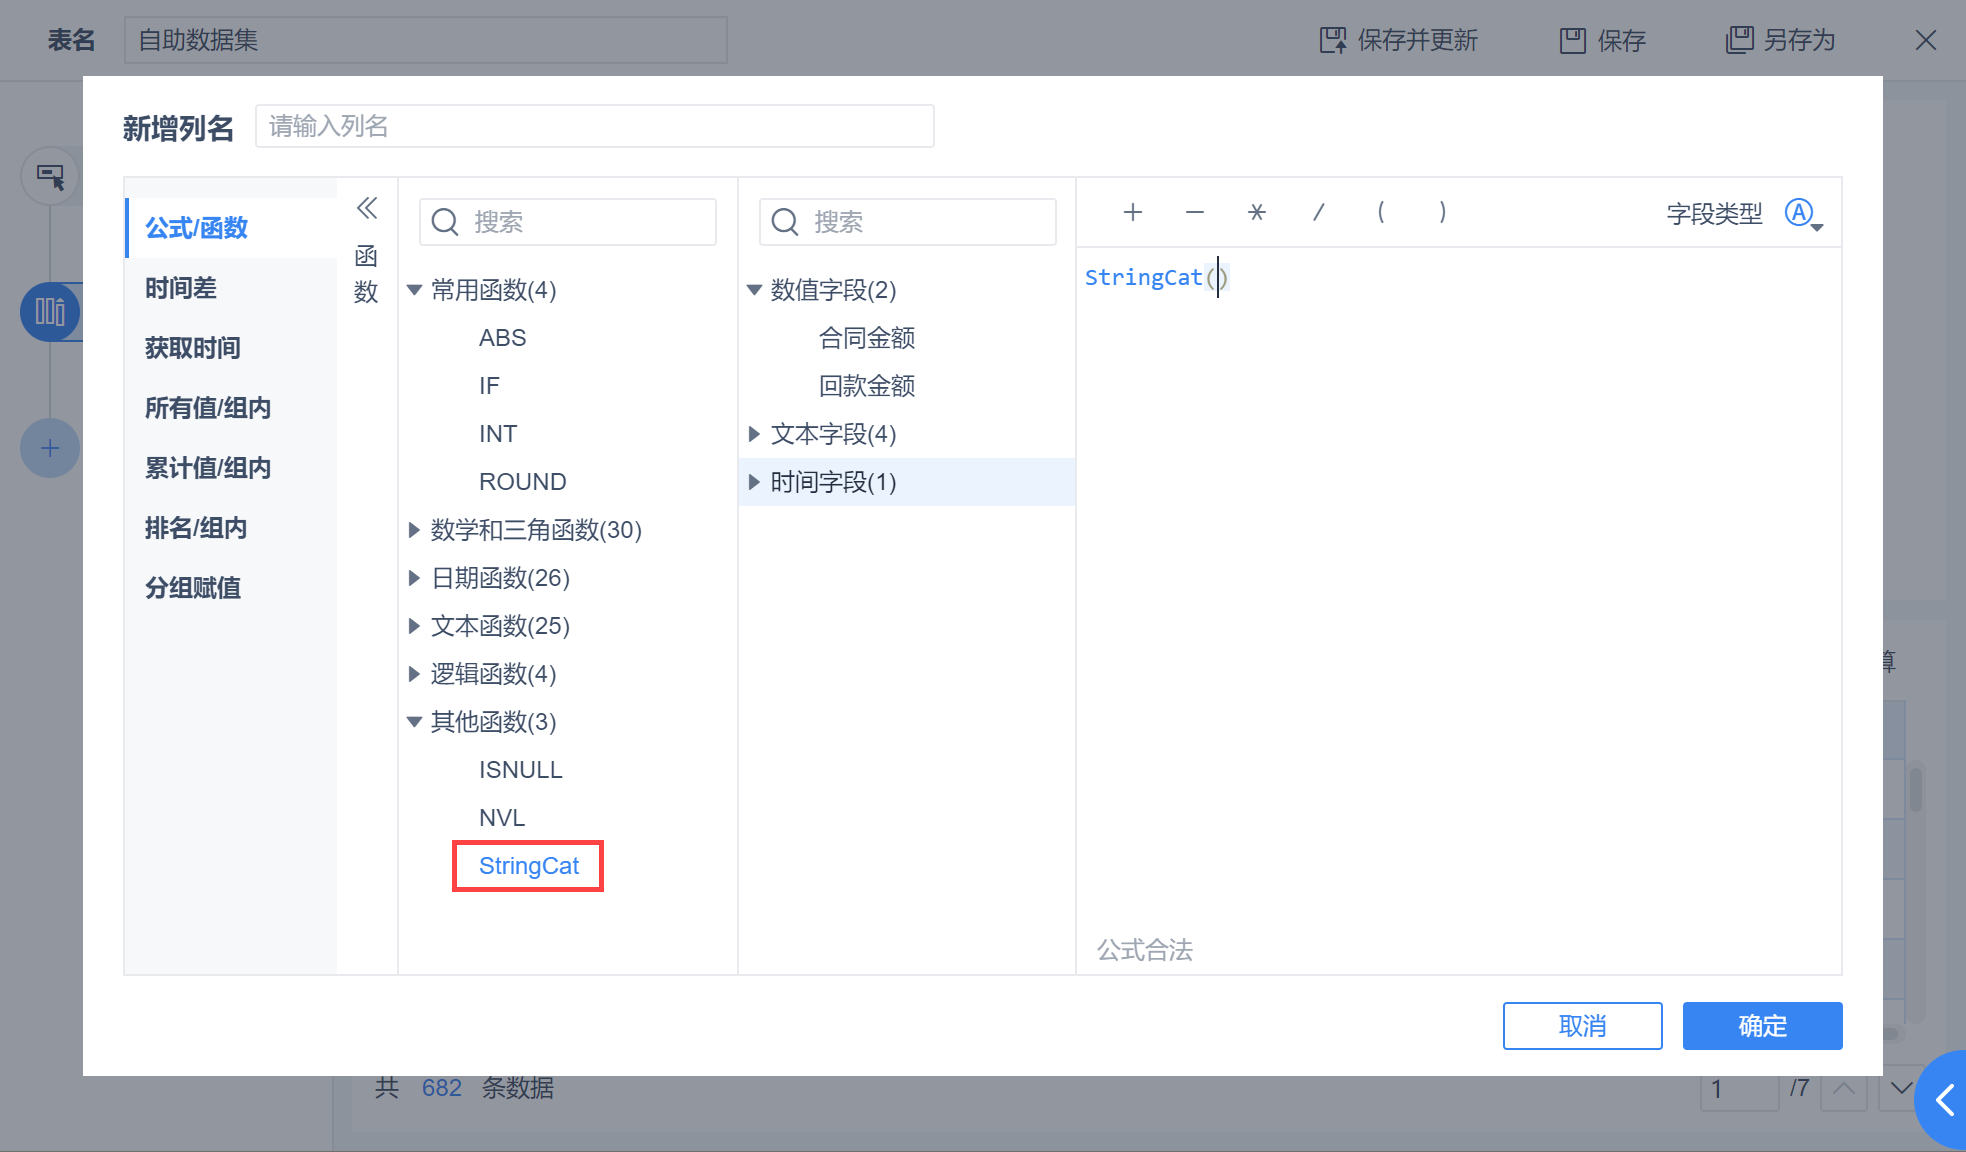Insert the plus operator into formula

pyautogui.click(x=1132, y=212)
